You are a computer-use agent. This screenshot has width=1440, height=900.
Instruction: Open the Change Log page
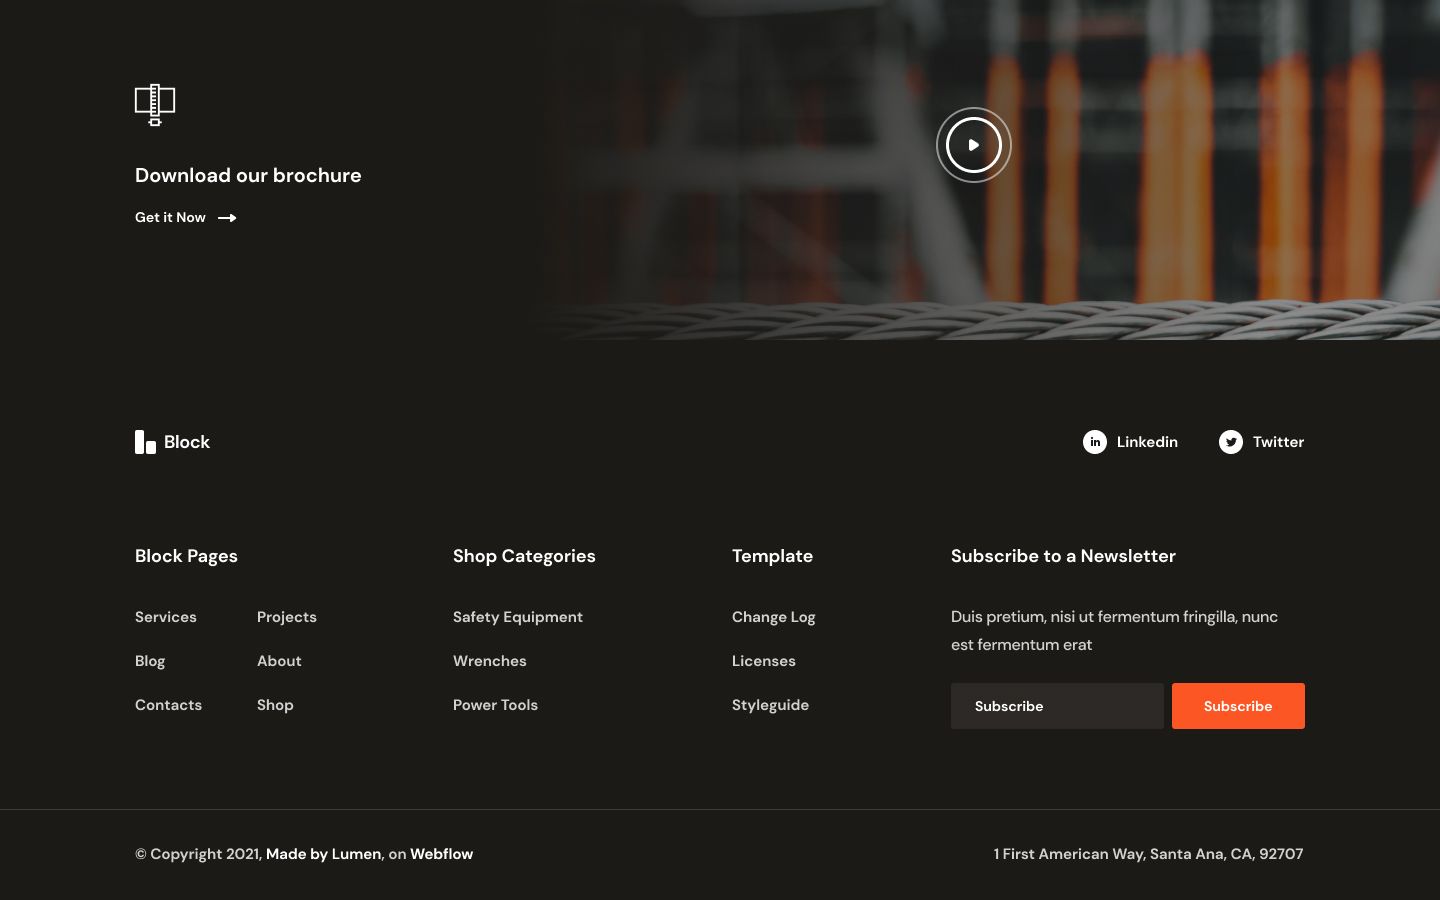(774, 617)
